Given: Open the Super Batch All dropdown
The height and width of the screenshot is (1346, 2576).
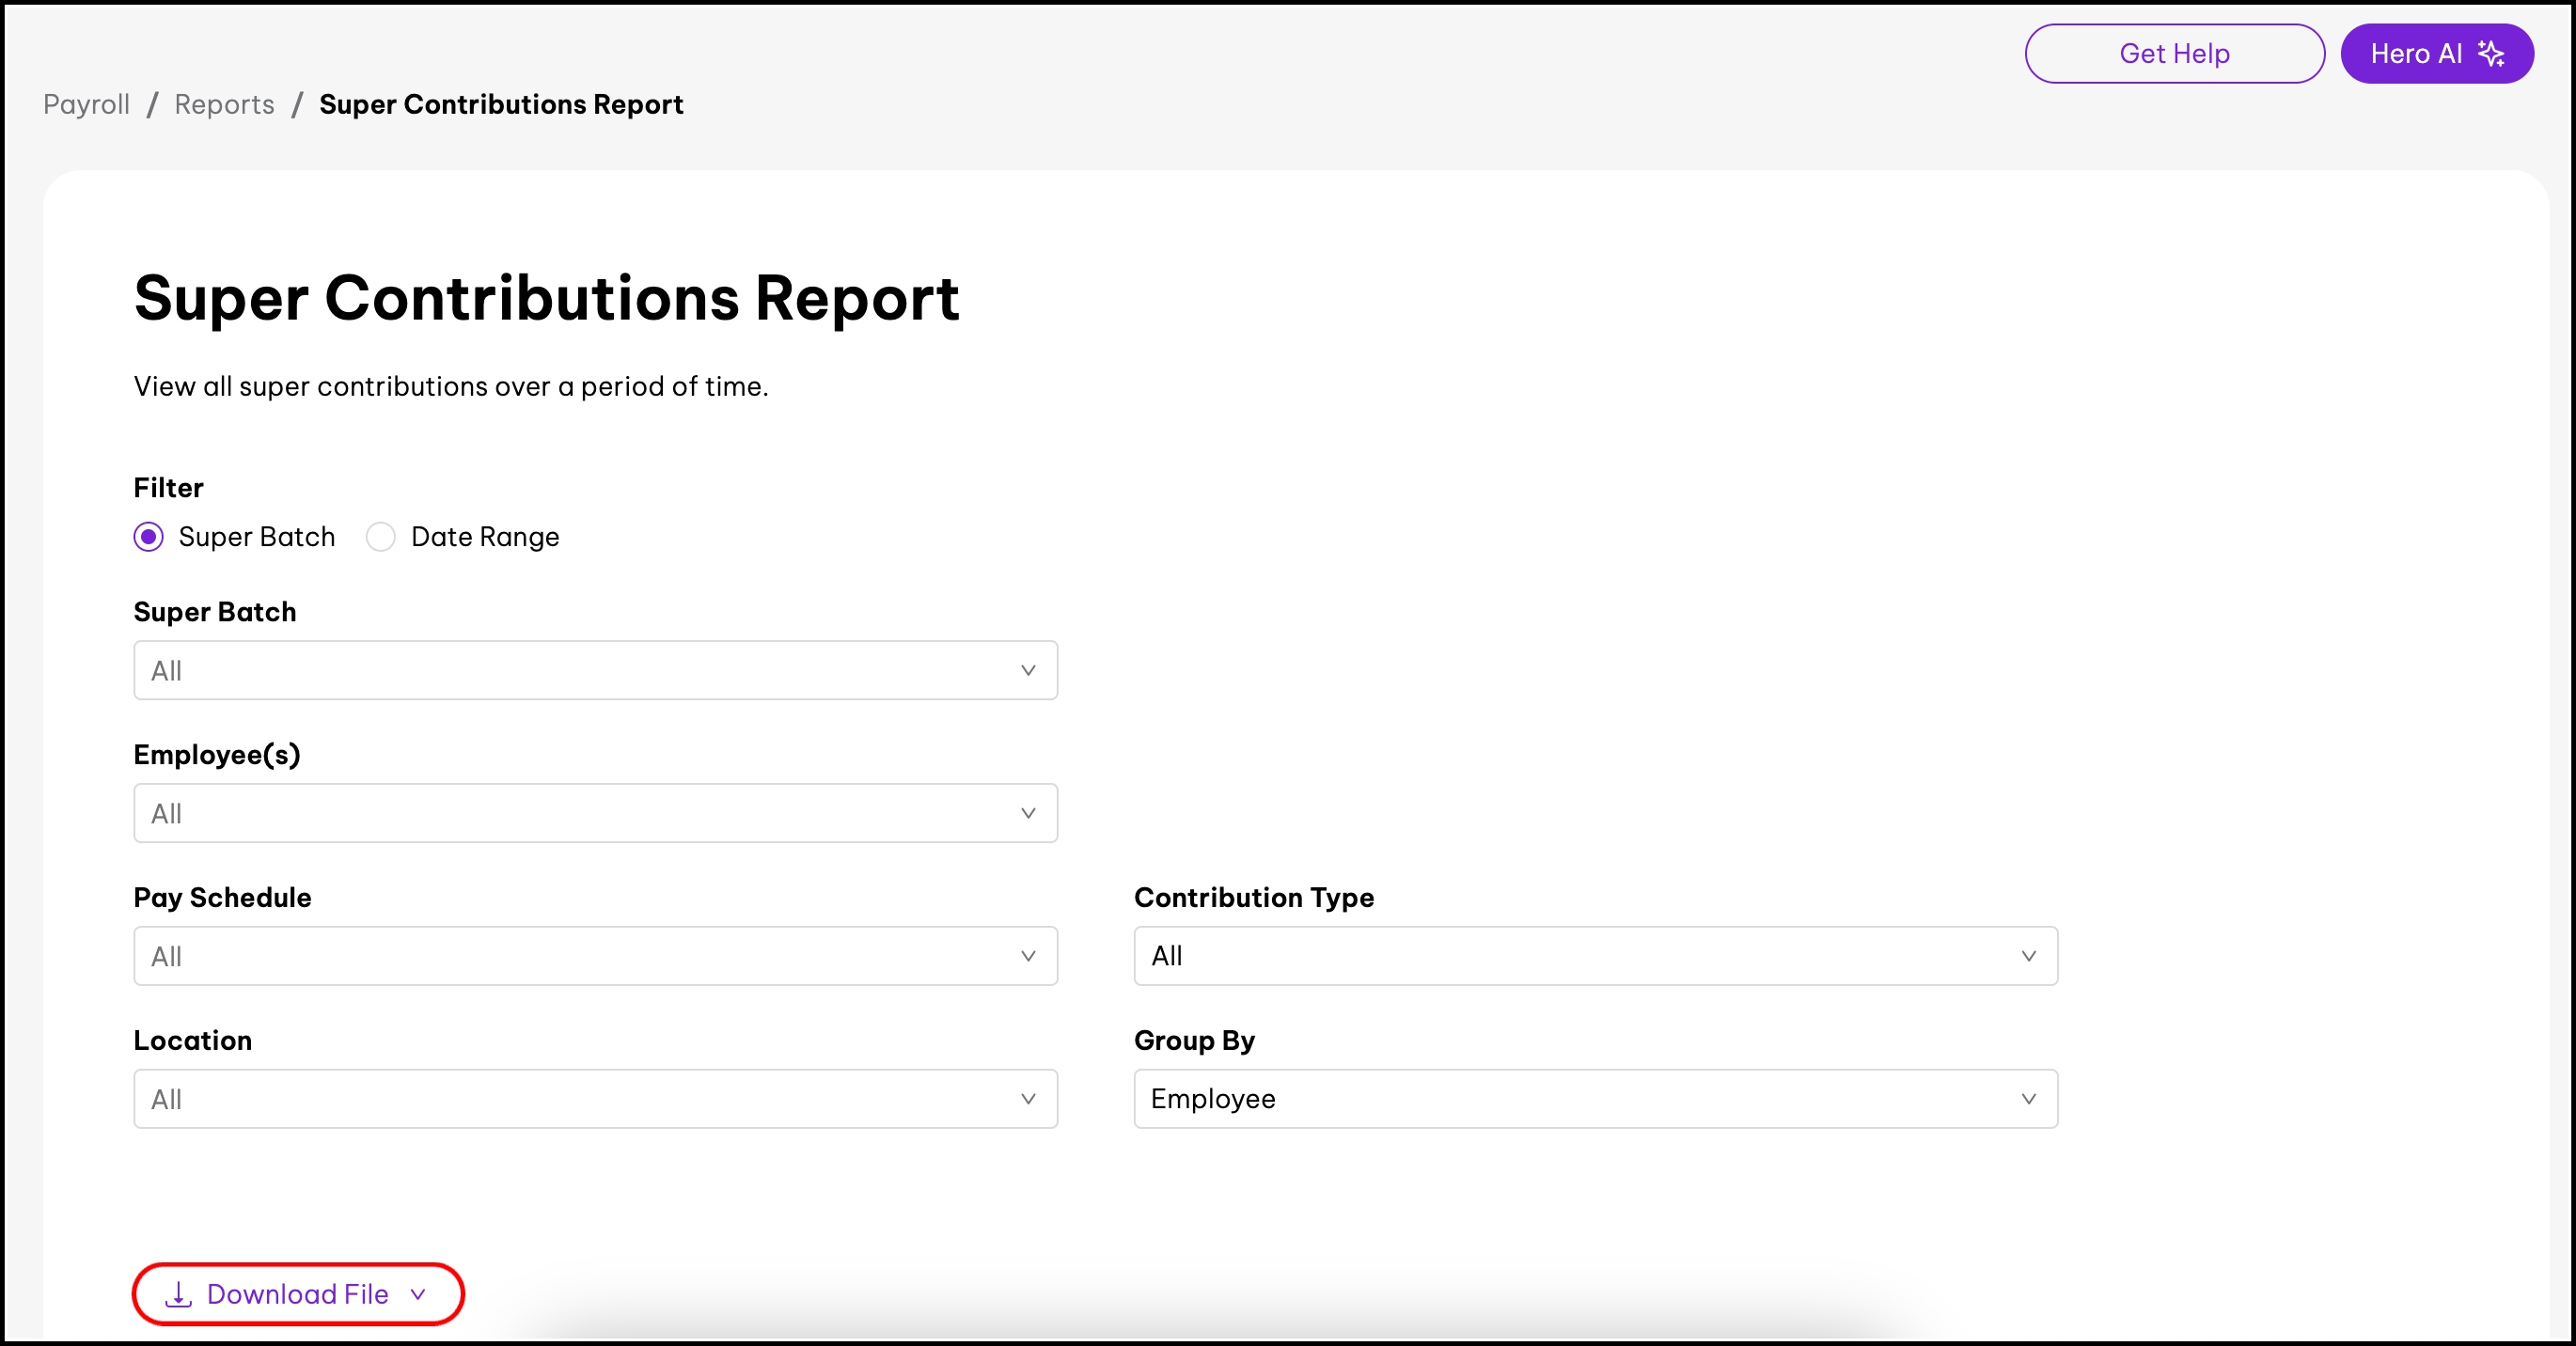Looking at the screenshot, I should 595,670.
